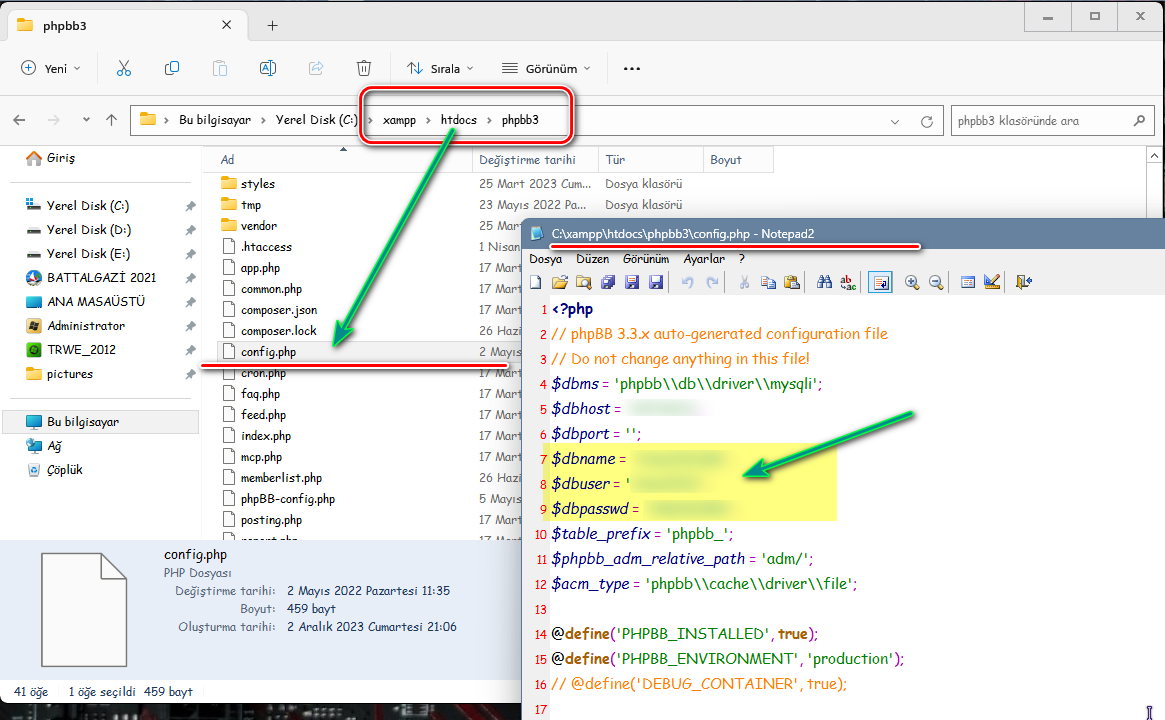Click the large config.php preview thumbnail
1165x720 pixels.
[x=84, y=610]
